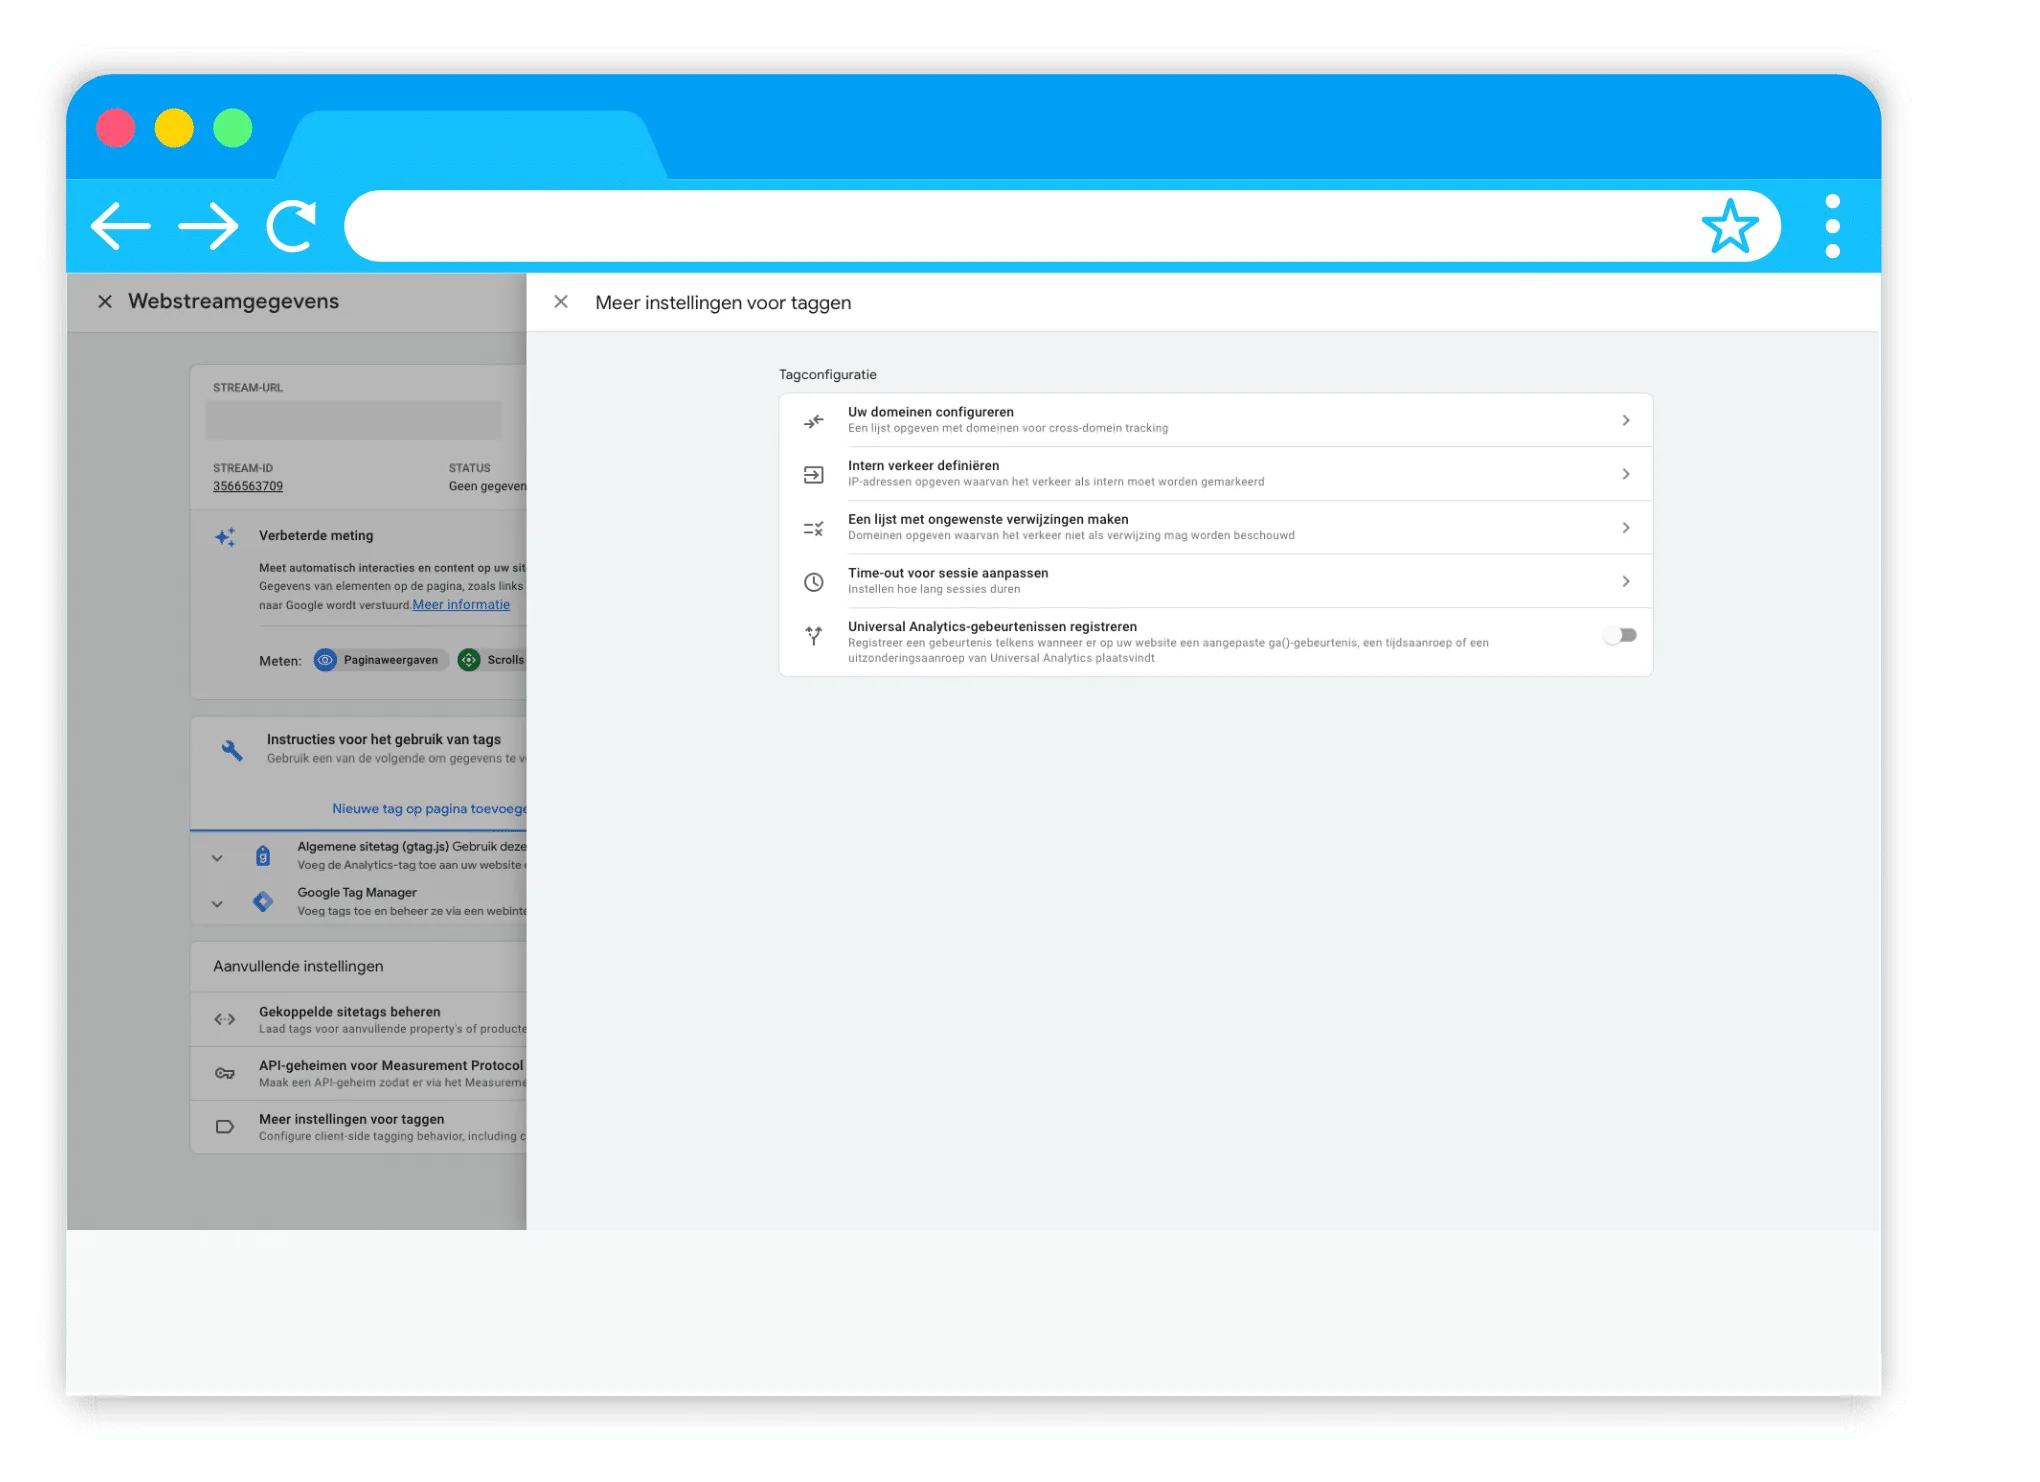
Task: Toggle the Paginaweergaven eye chip
Action: pyautogui.click(x=380, y=660)
